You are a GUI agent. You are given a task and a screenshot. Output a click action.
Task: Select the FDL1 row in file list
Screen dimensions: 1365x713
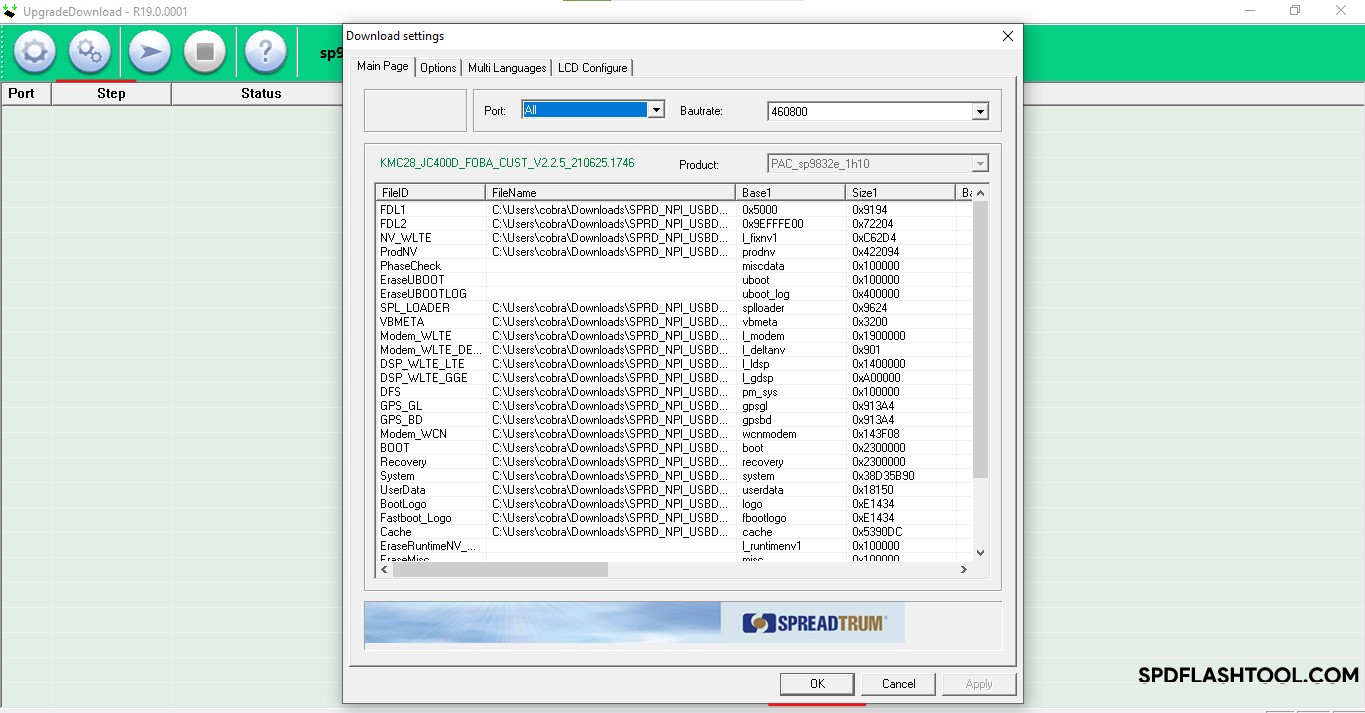click(x=393, y=210)
